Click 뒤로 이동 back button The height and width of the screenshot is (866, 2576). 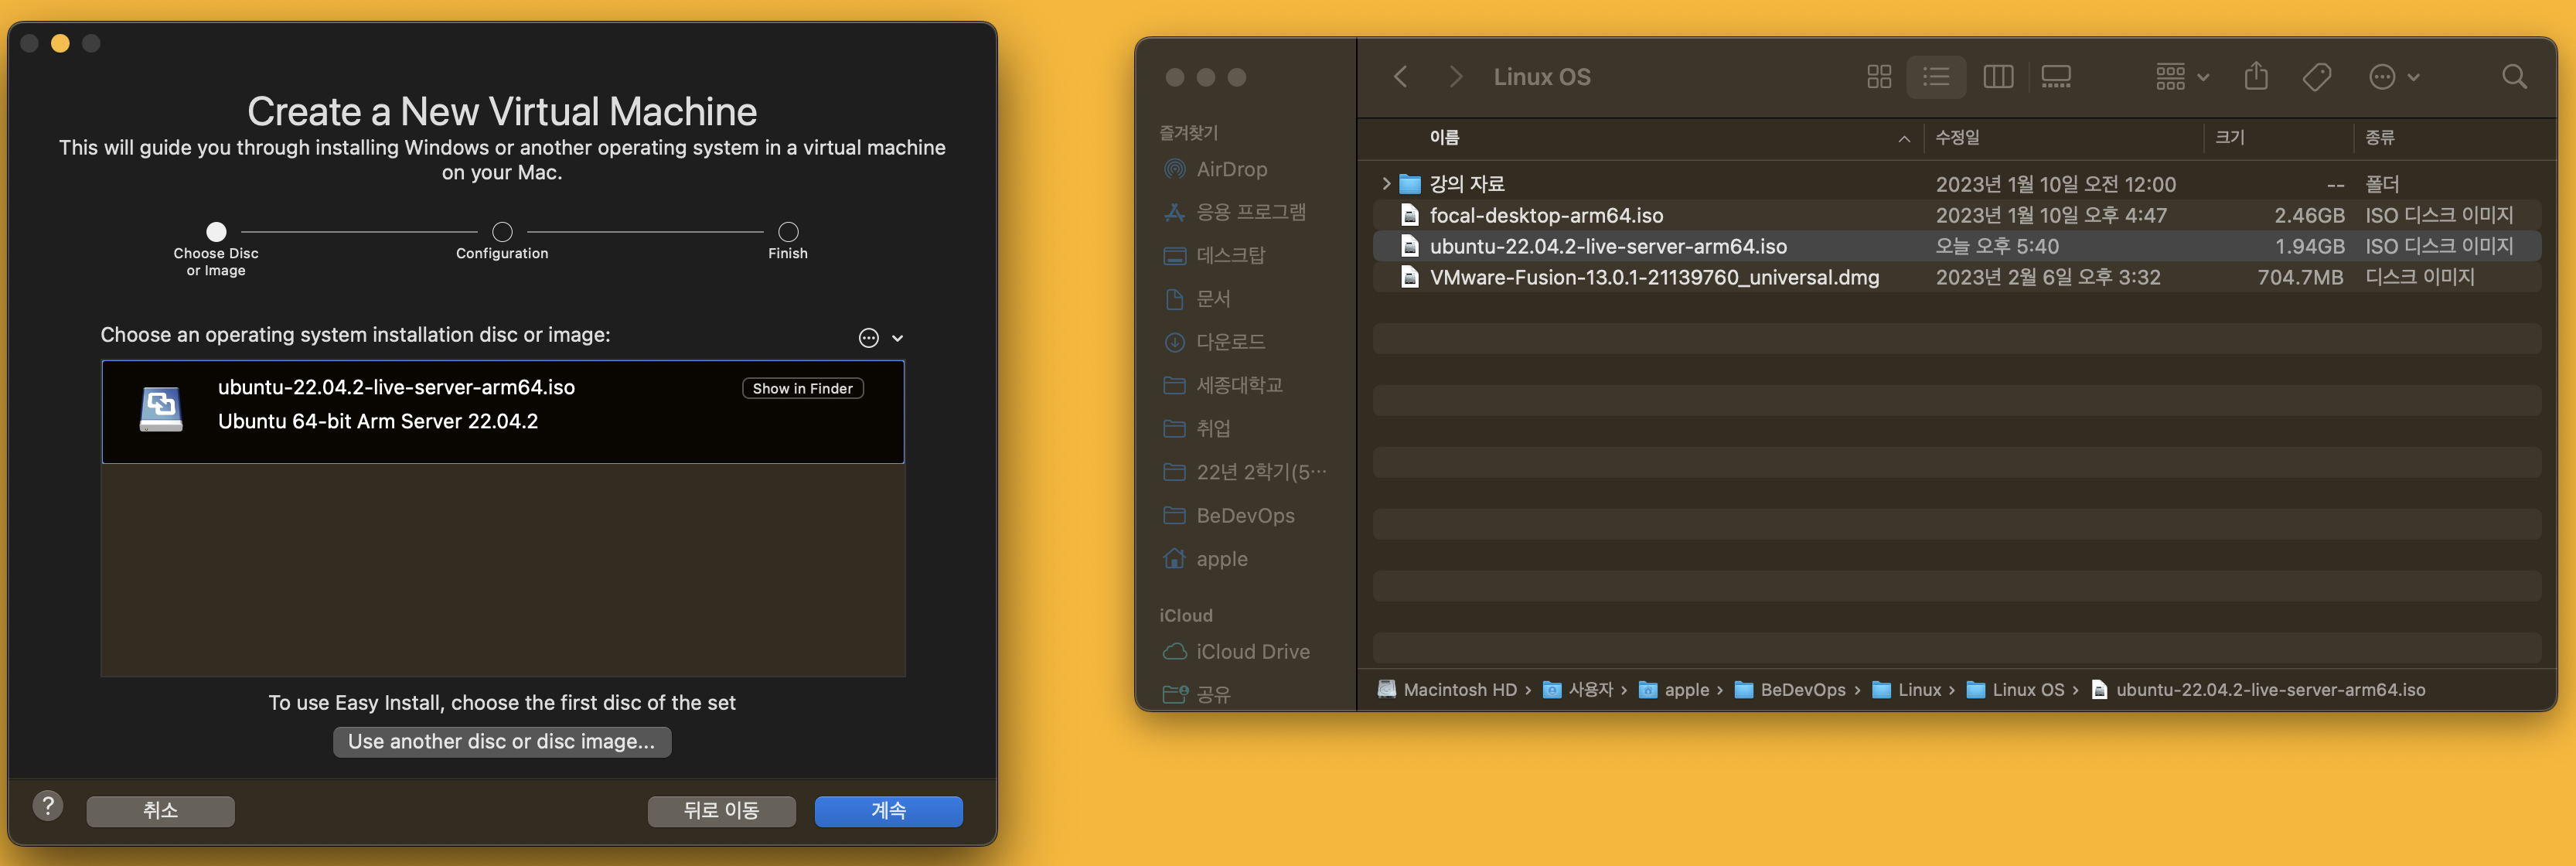[721, 811]
